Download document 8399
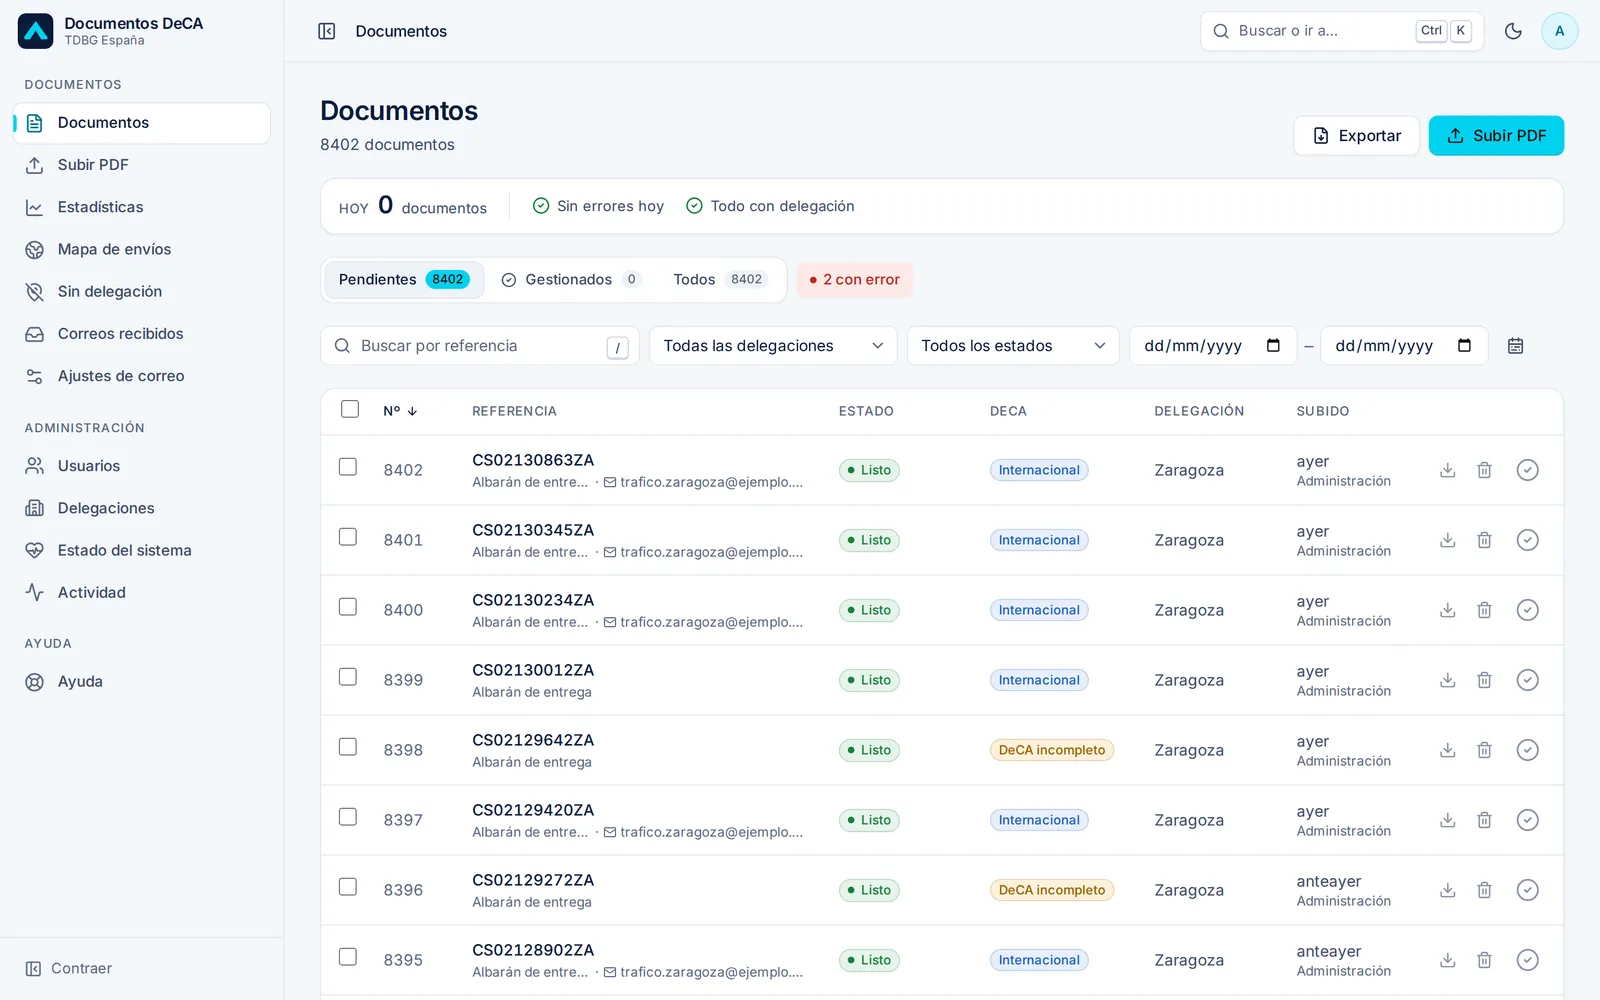 1447,680
